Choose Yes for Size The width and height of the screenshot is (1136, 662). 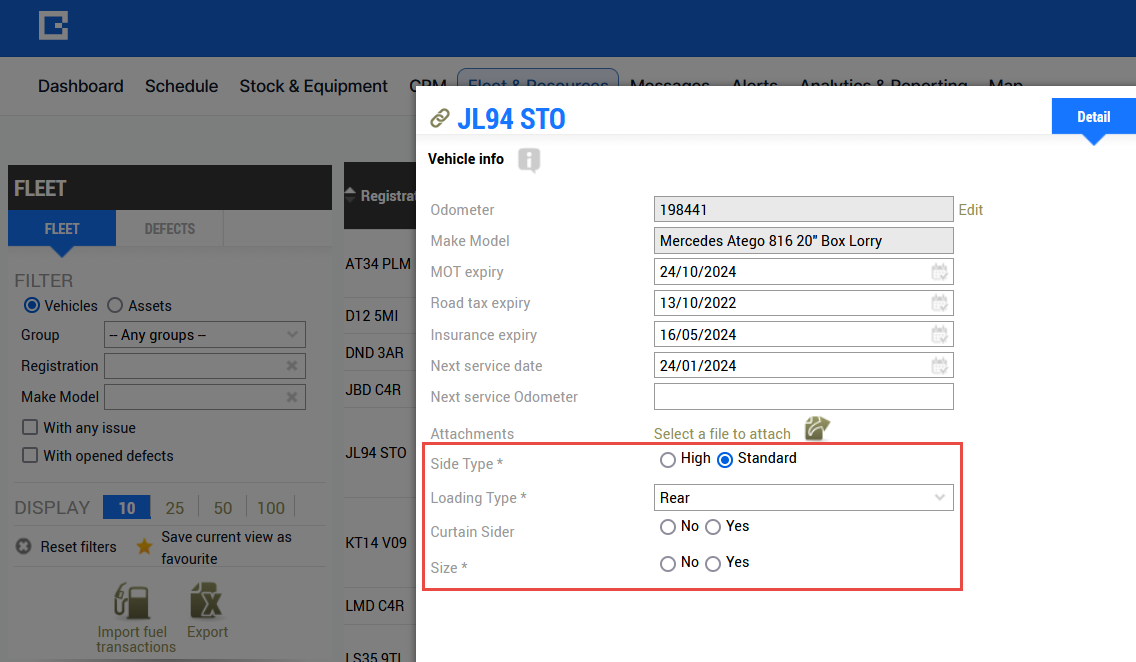(713, 563)
